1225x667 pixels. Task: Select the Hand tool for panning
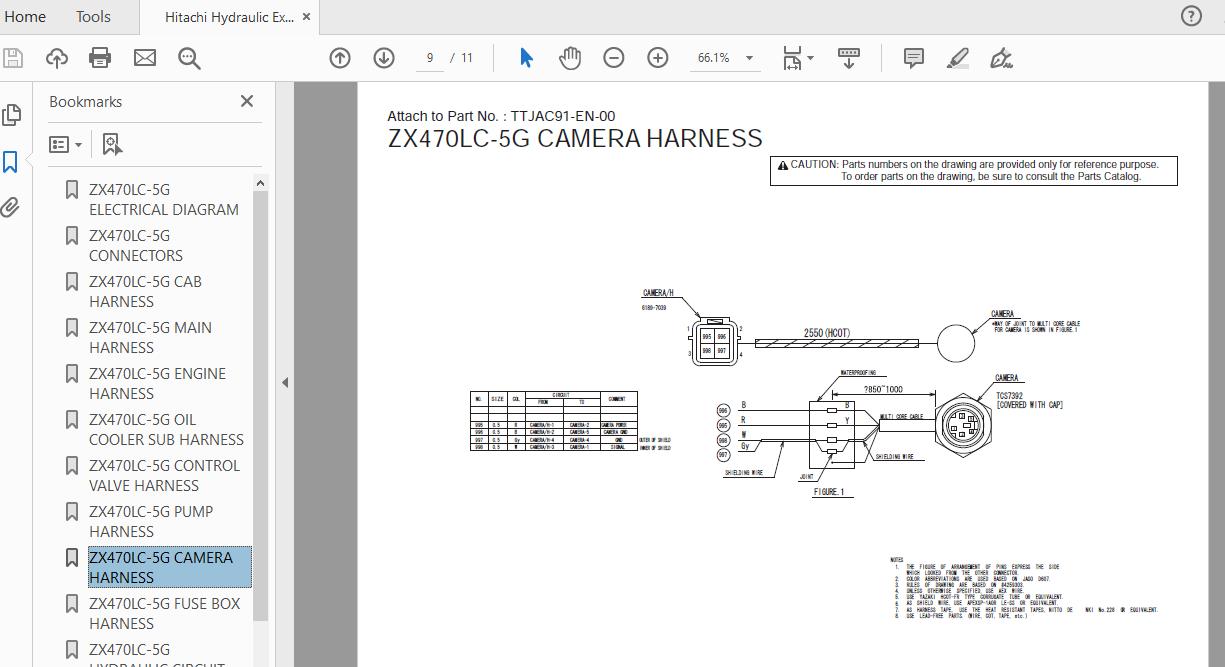(570, 57)
